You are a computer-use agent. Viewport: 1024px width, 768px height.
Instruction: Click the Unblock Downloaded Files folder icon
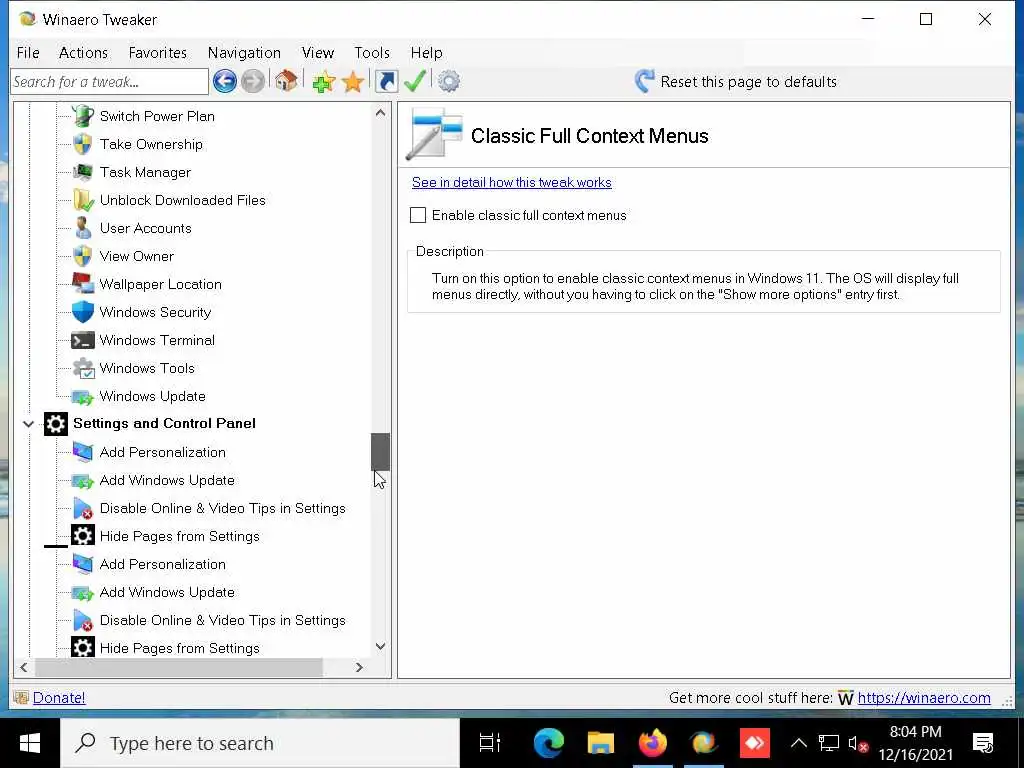83,200
